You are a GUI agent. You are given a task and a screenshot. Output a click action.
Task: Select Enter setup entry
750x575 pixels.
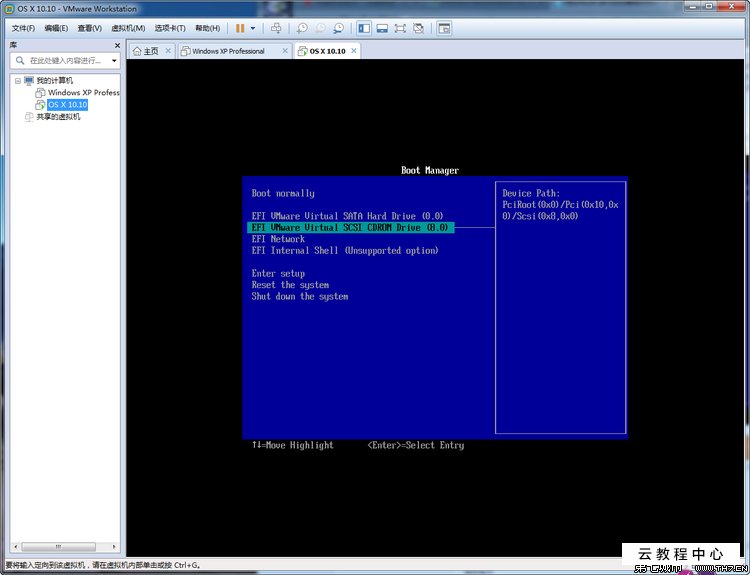tap(278, 274)
